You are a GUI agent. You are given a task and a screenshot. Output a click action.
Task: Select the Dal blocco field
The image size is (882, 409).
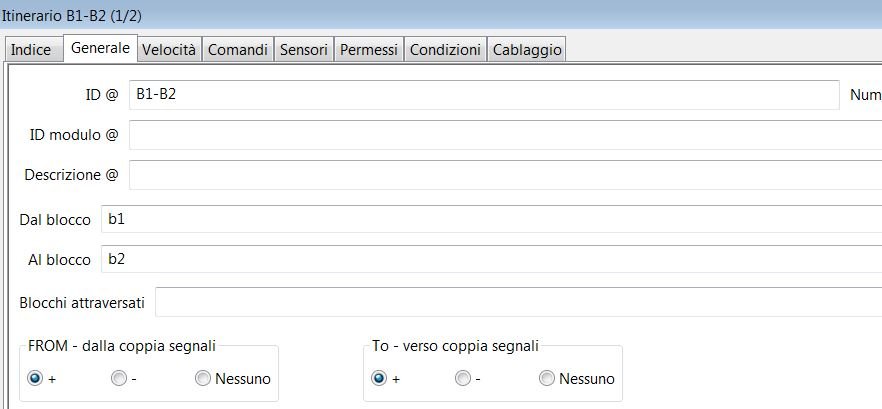[x=491, y=220]
